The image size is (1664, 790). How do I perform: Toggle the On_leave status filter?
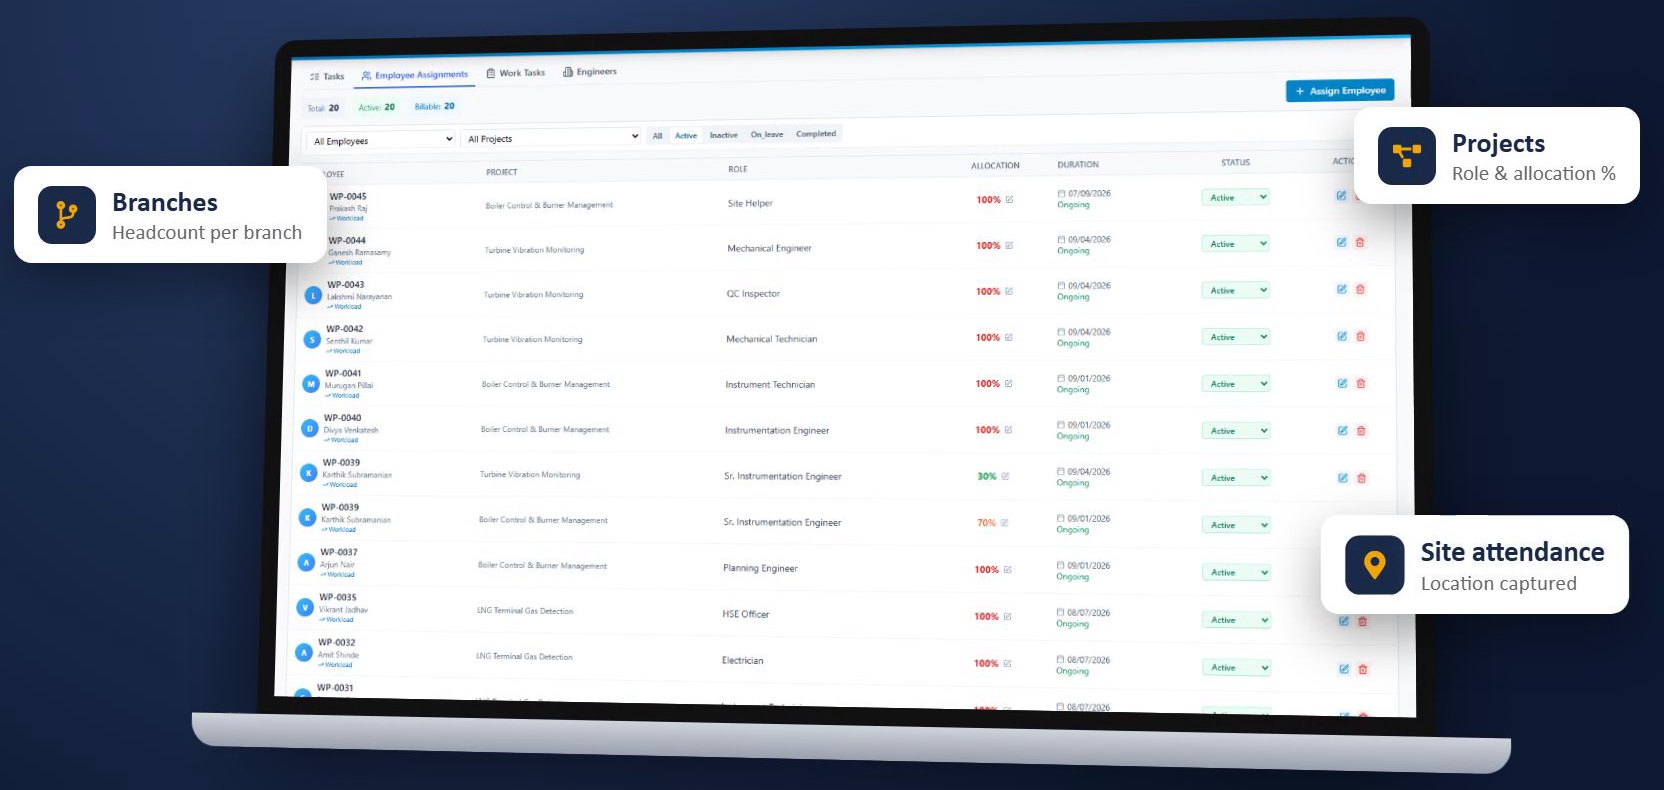(x=767, y=134)
